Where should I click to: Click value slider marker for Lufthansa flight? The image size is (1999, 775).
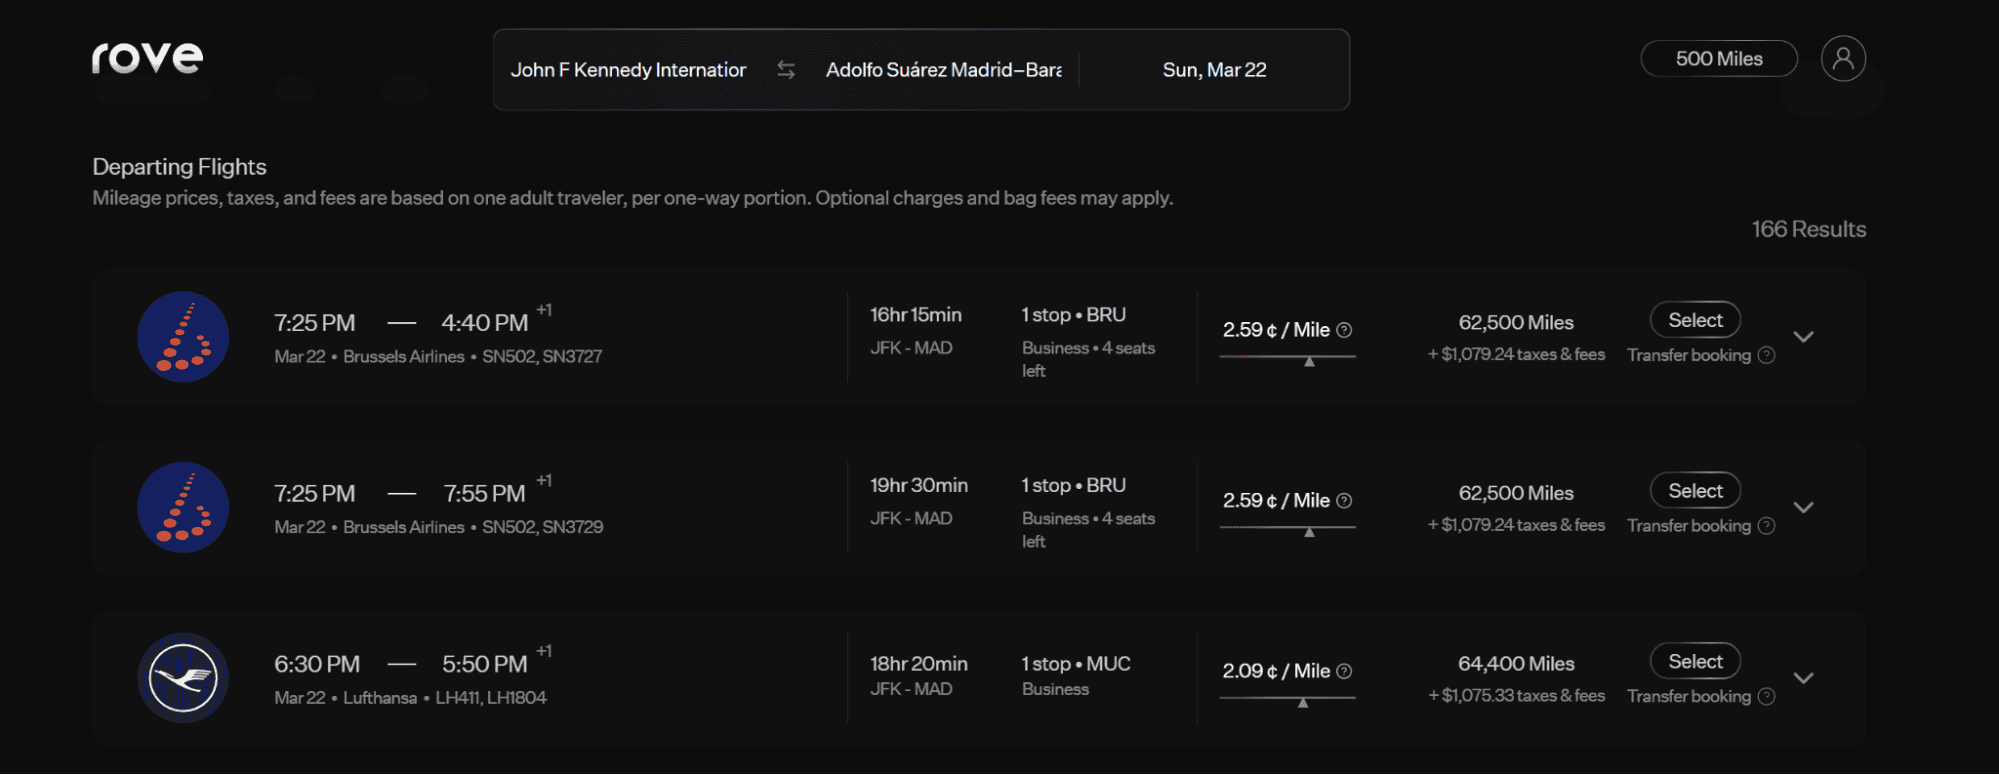click(1303, 702)
